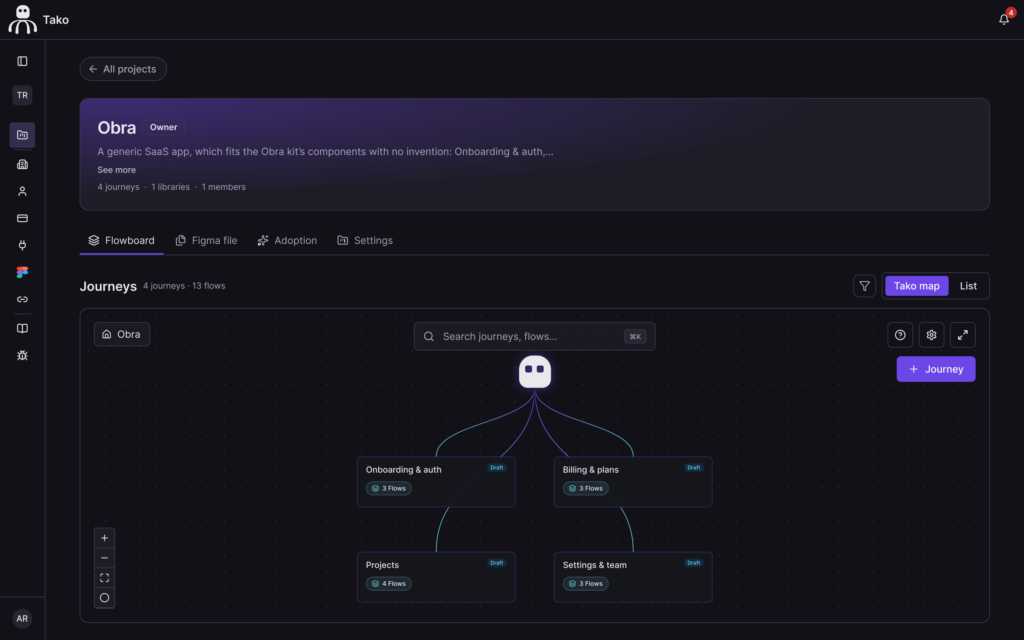This screenshot has height=640, width=1024.
Task: Focus the Search journeys, flows field
Action: pyautogui.click(x=534, y=336)
